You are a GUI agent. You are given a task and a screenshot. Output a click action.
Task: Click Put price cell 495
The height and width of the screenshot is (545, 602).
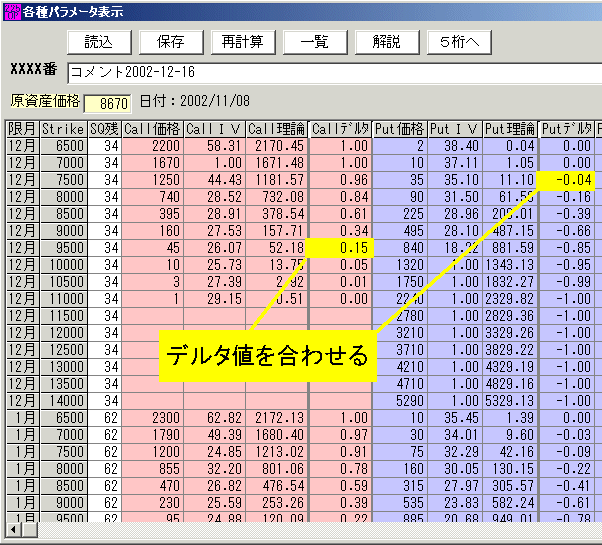tap(400, 231)
